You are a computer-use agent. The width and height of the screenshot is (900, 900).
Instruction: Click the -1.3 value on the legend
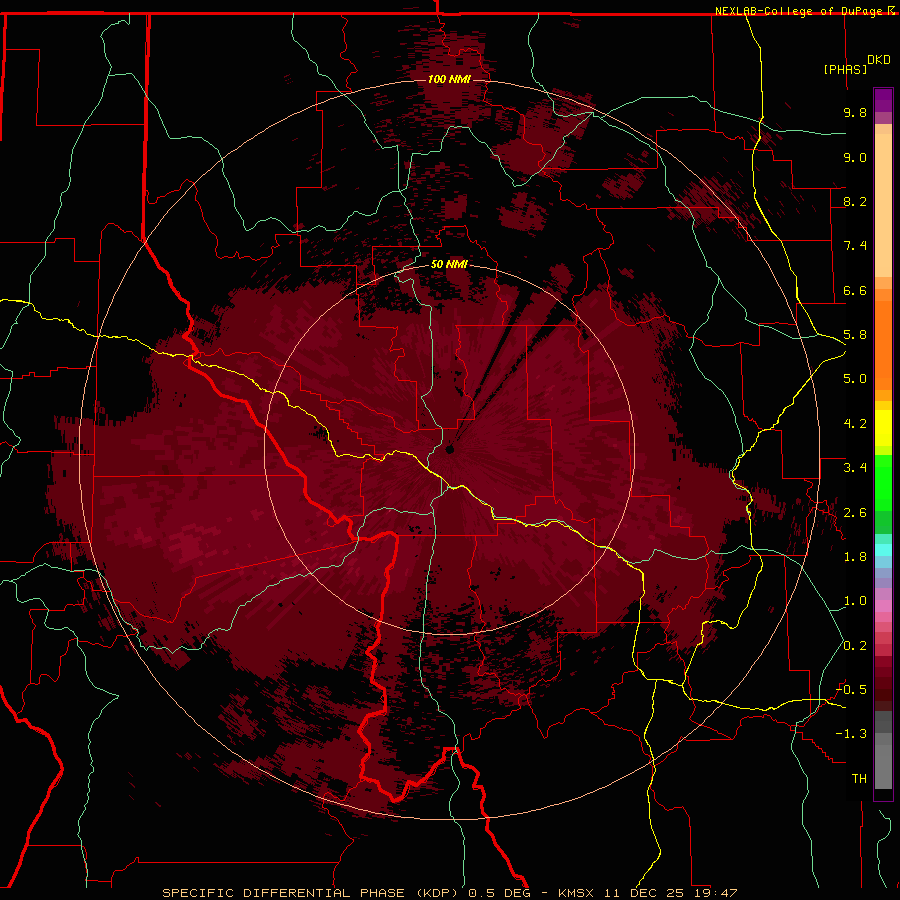click(x=851, y=734)
